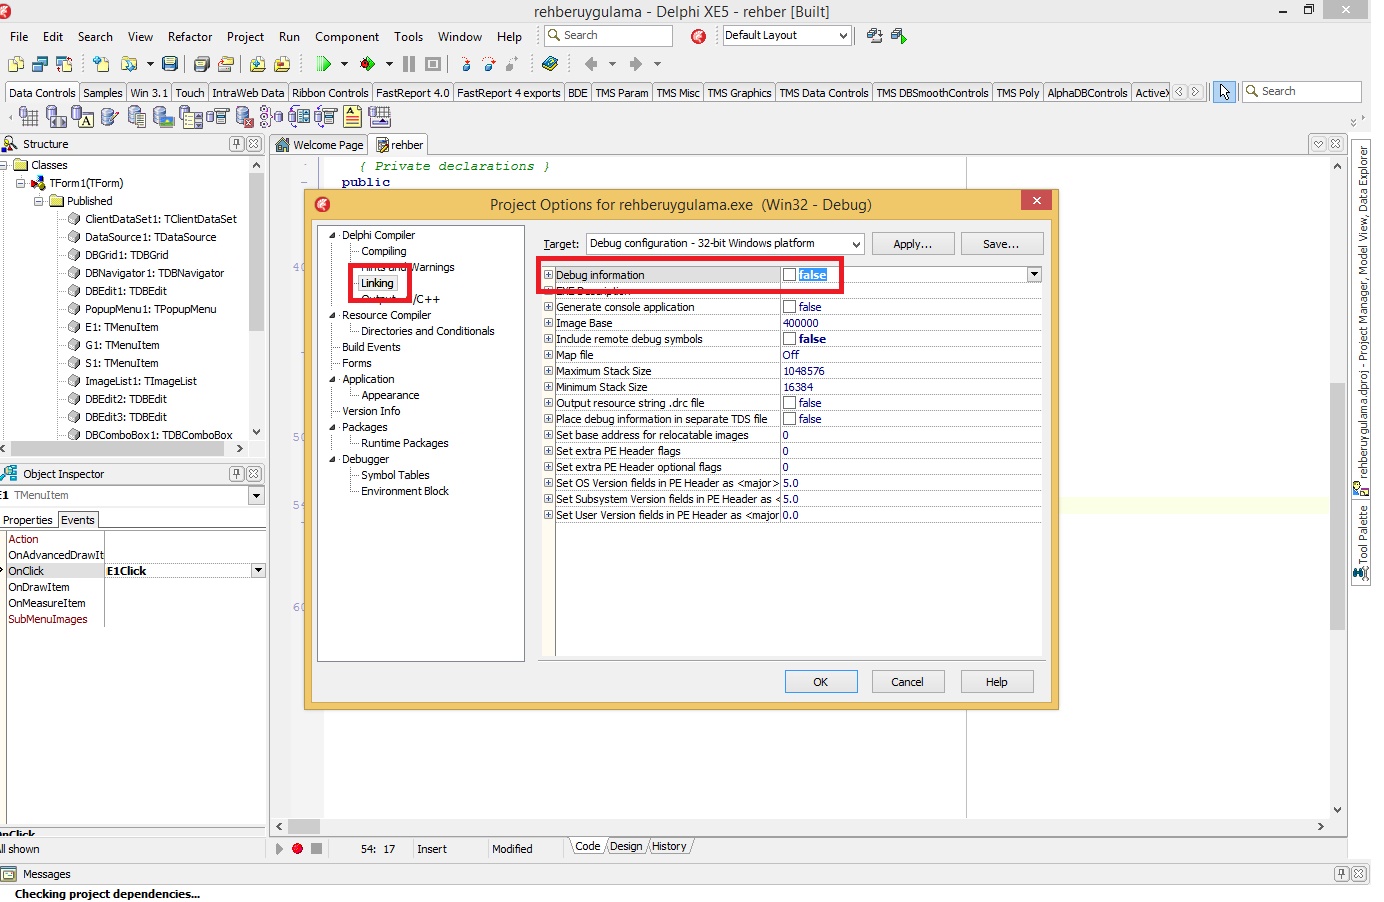
Task: Click the green Run arrow icon
Action: (x=323, y=64)
